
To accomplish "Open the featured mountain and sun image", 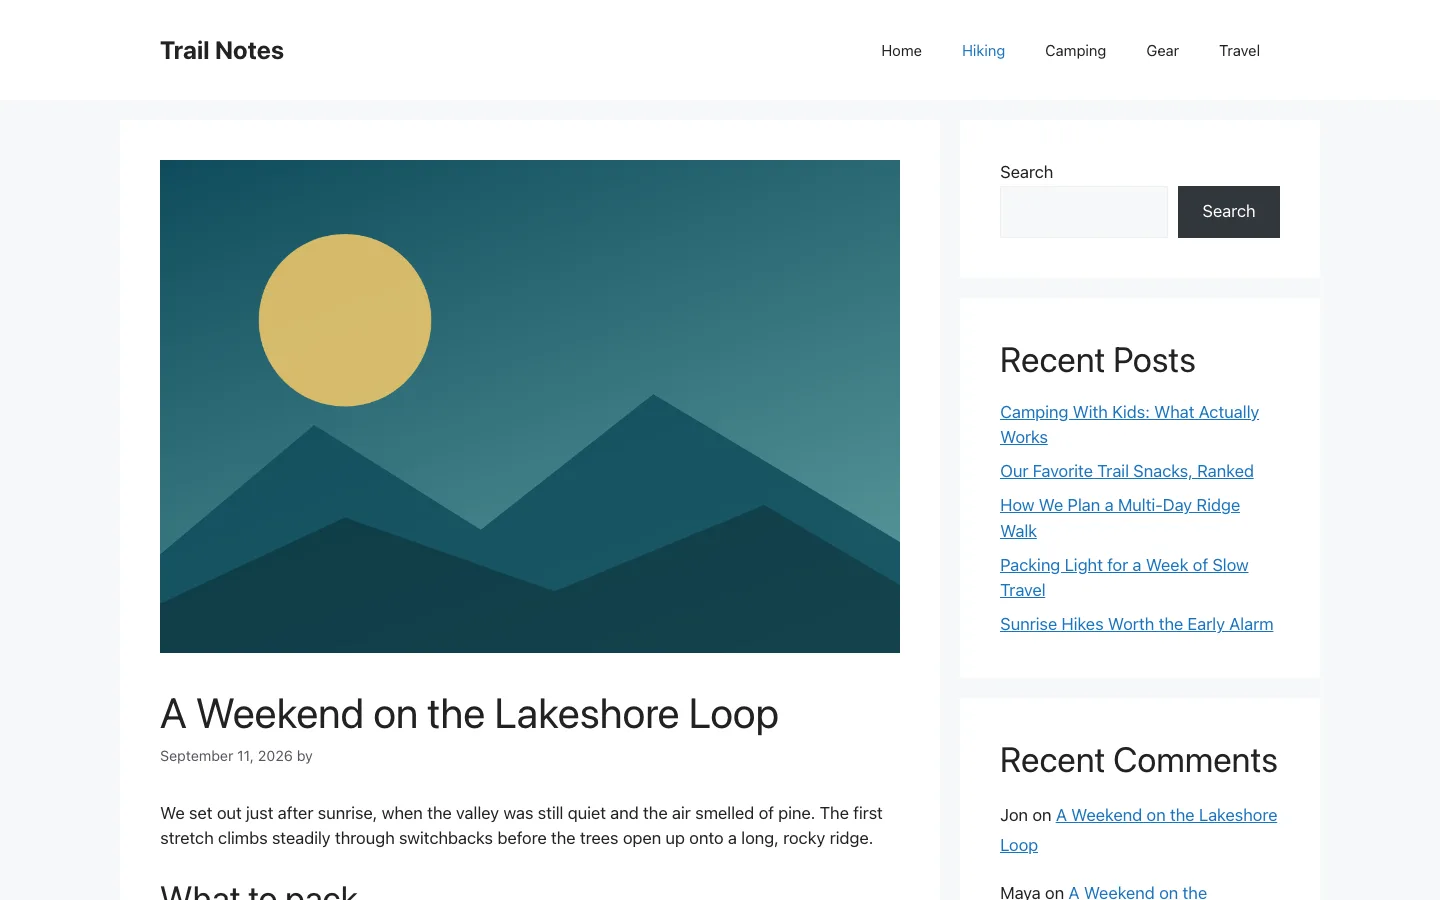I will (530, 406).
